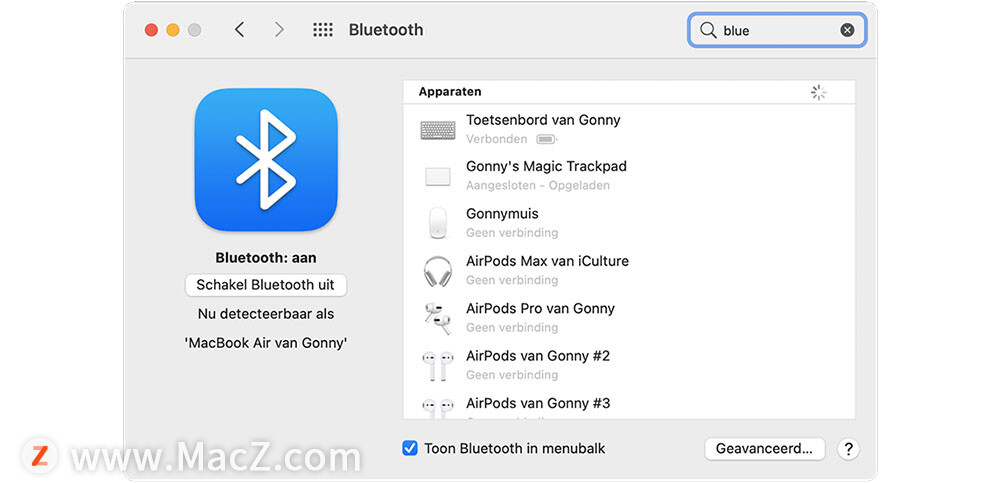Click the large Bluetooth logo icon
This screenshot has height=483, width=1000.
pos(266,159)
